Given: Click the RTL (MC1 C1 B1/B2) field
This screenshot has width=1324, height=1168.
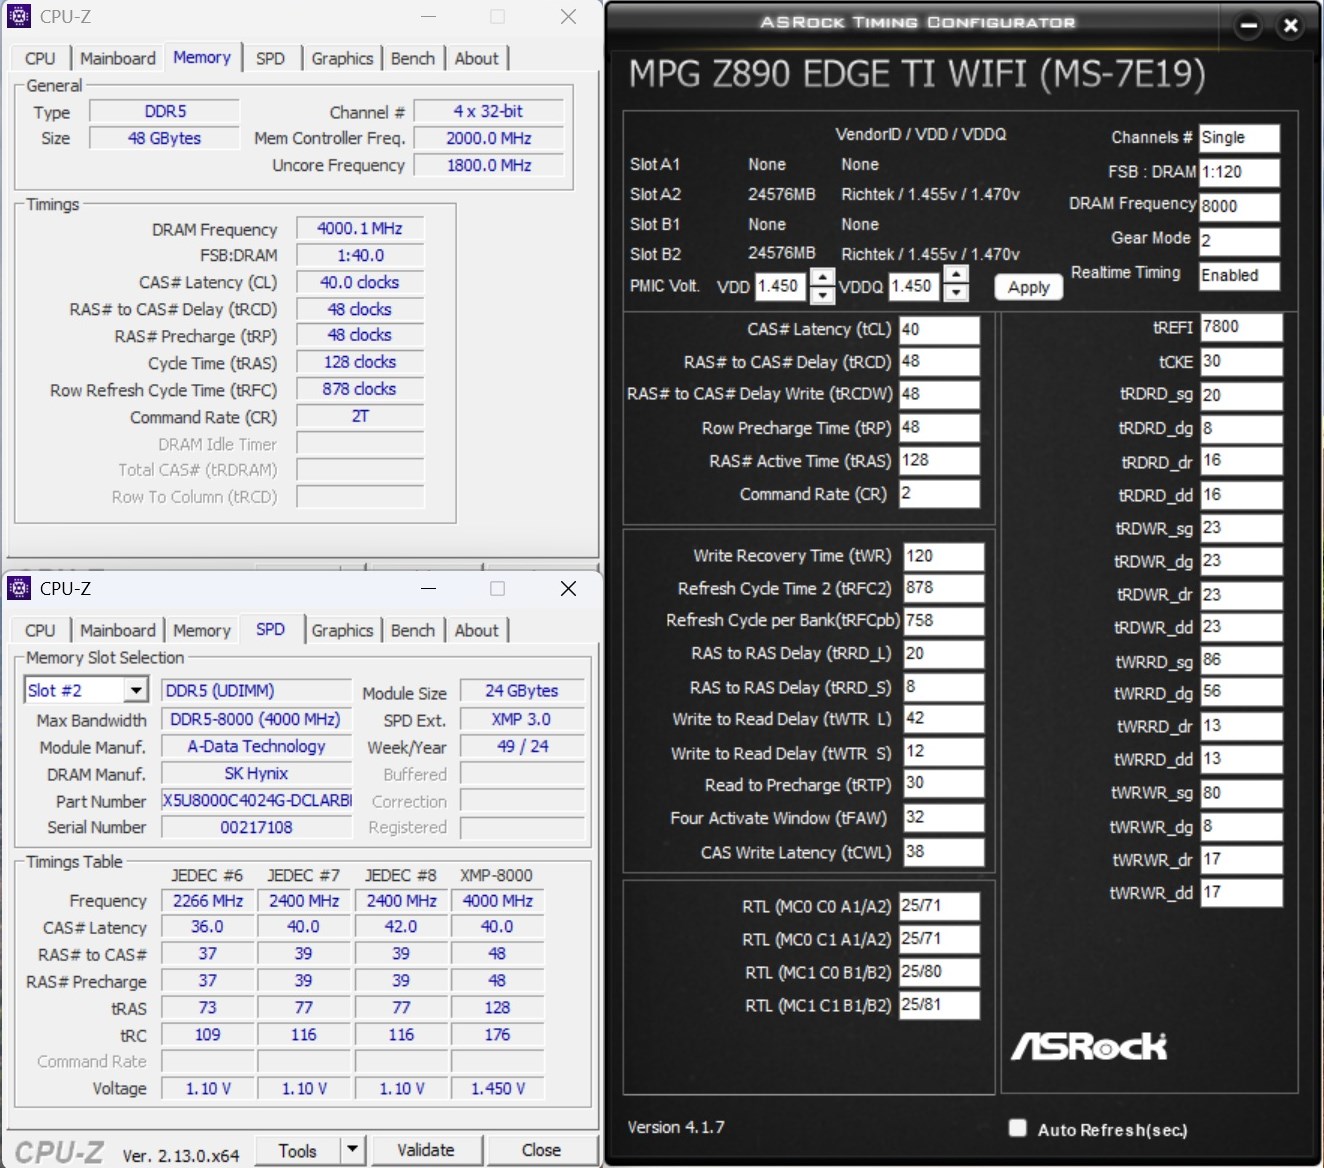Looking at the screenshot, I should click(x=939, y=1005).
